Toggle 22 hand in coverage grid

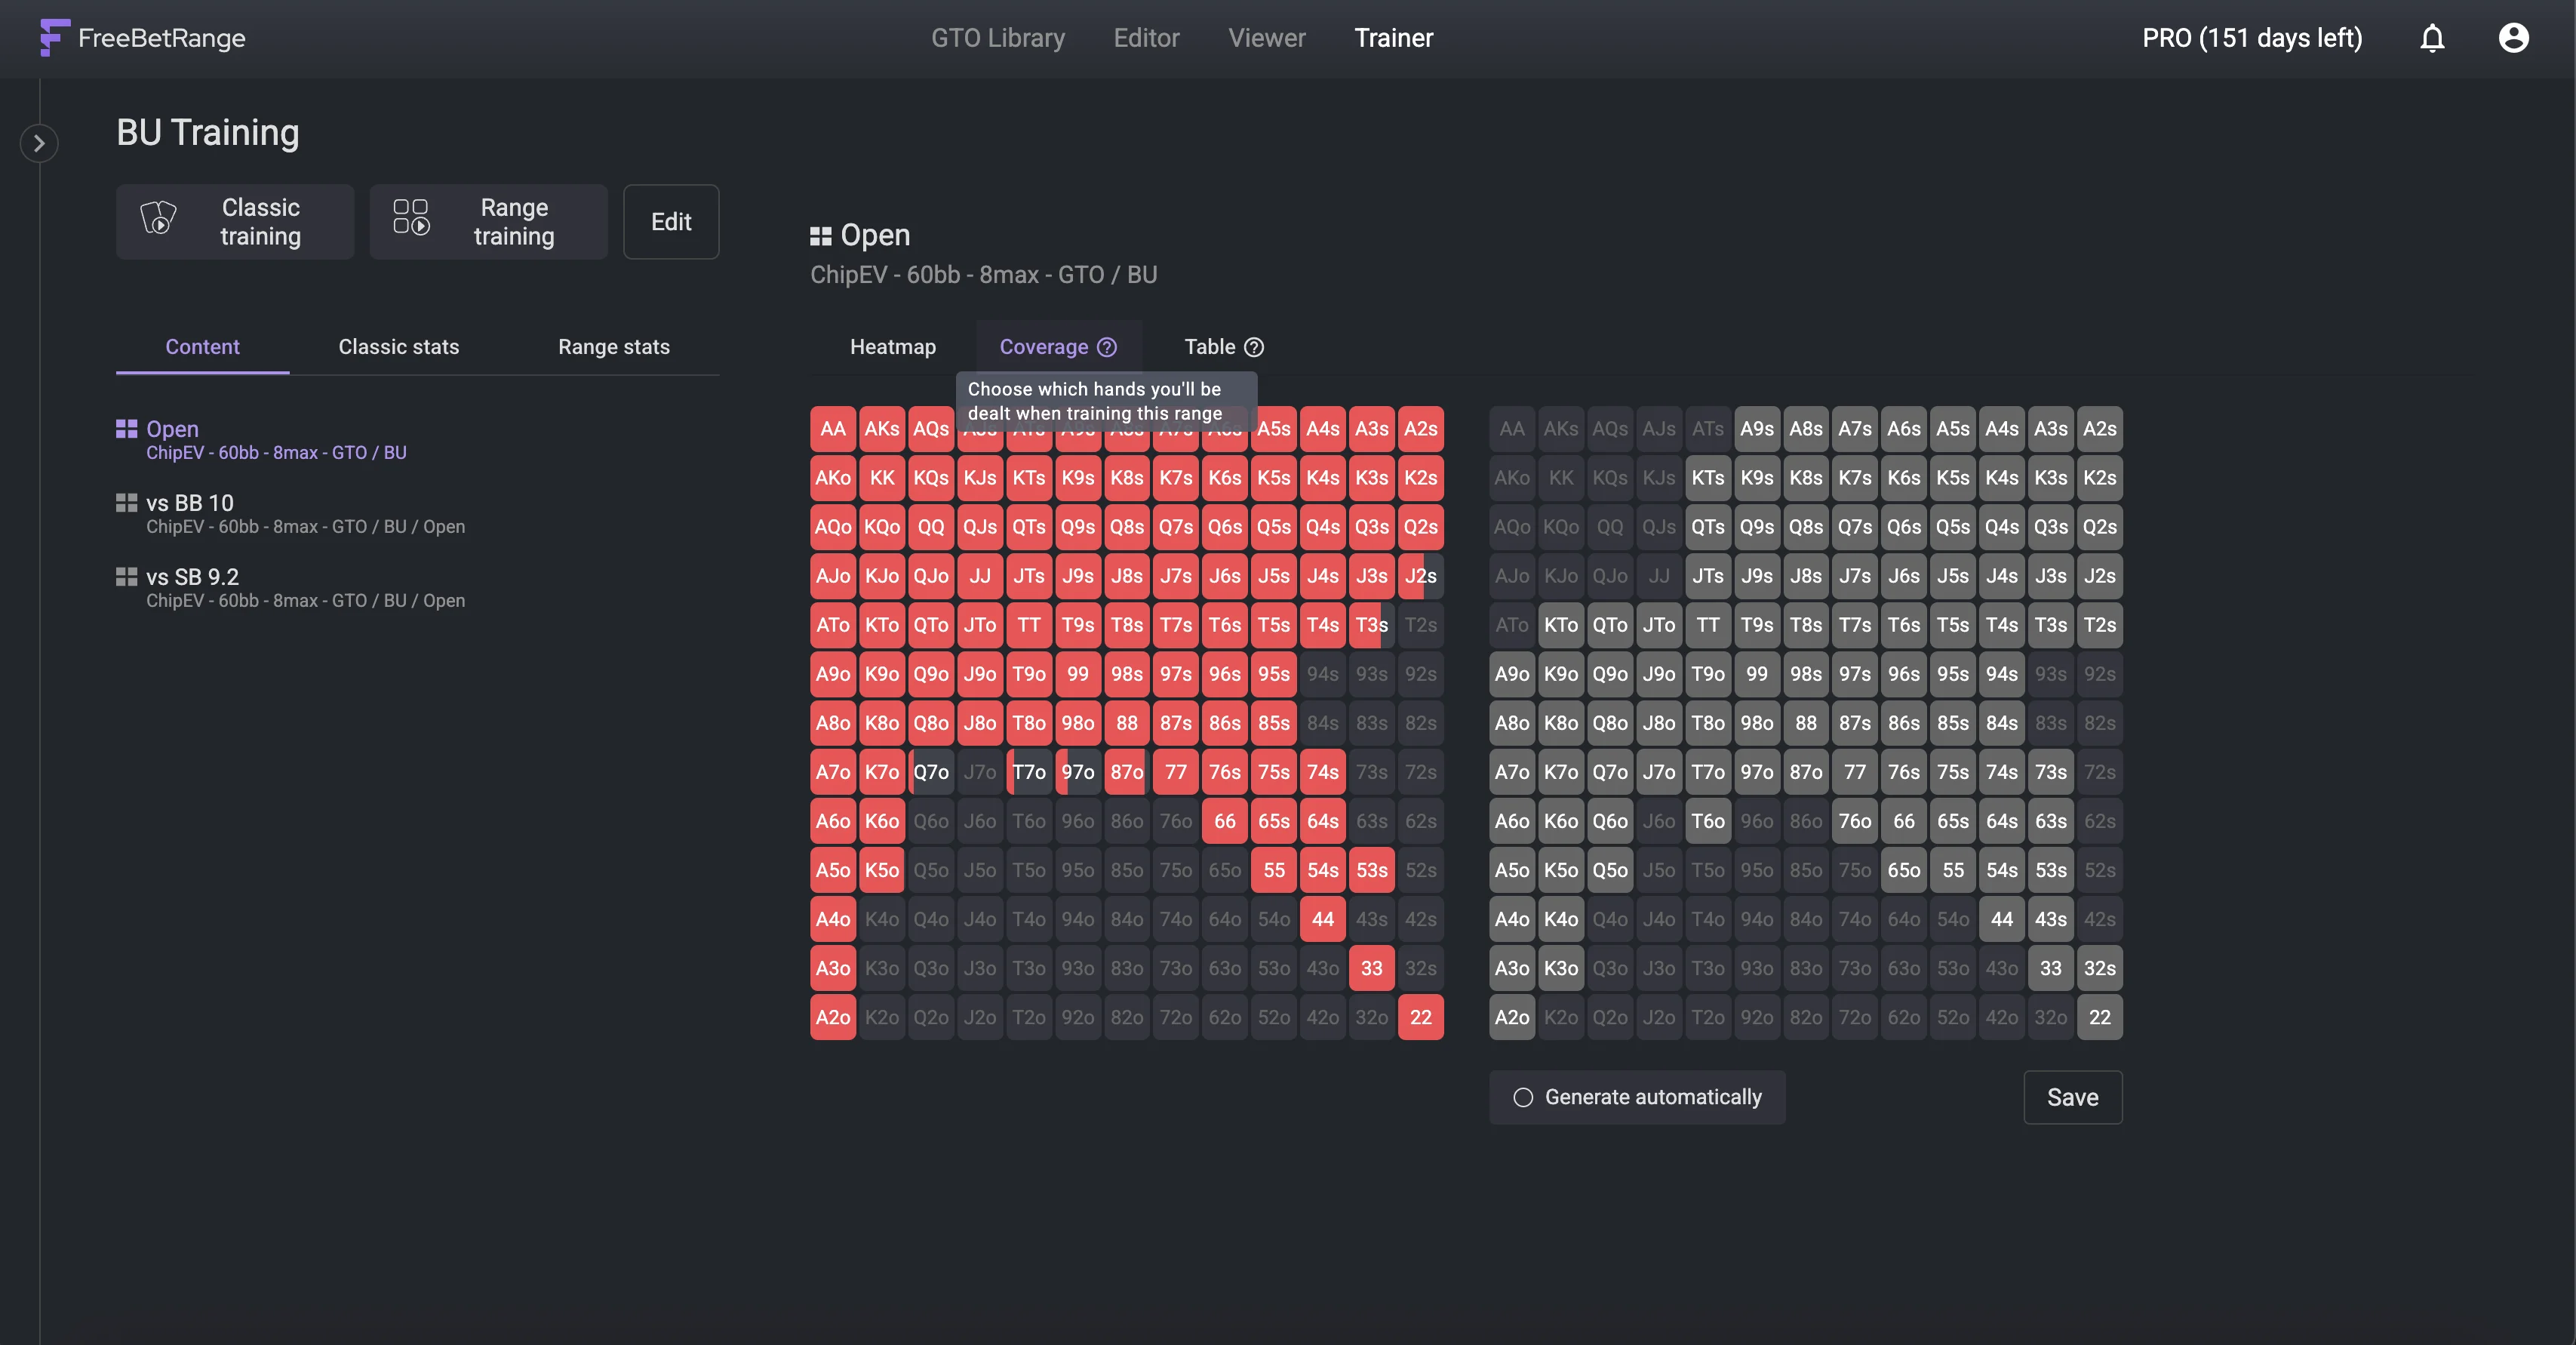(x=2099, y=1017)
